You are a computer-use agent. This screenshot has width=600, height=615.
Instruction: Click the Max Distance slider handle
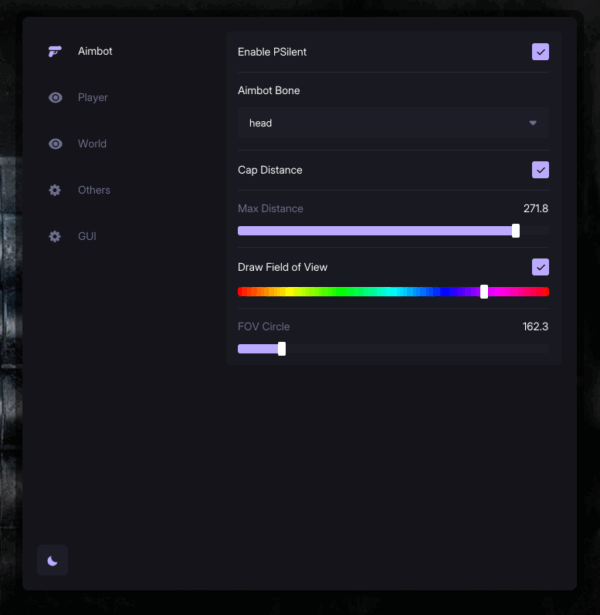(x=516, y=231)
